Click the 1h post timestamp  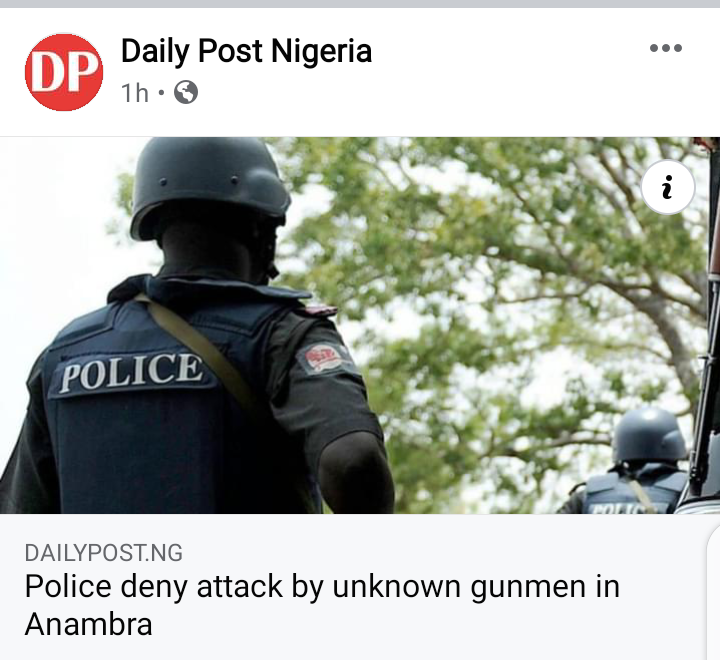tap(135, 93)
